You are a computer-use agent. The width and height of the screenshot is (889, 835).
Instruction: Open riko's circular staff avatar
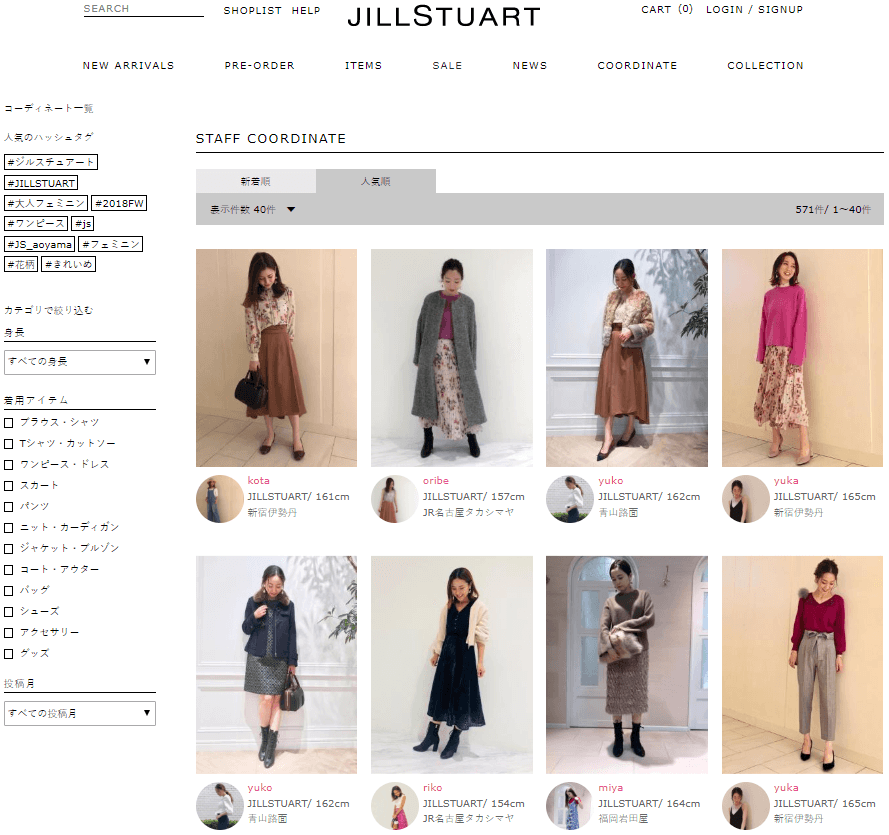tap(395, 805)
